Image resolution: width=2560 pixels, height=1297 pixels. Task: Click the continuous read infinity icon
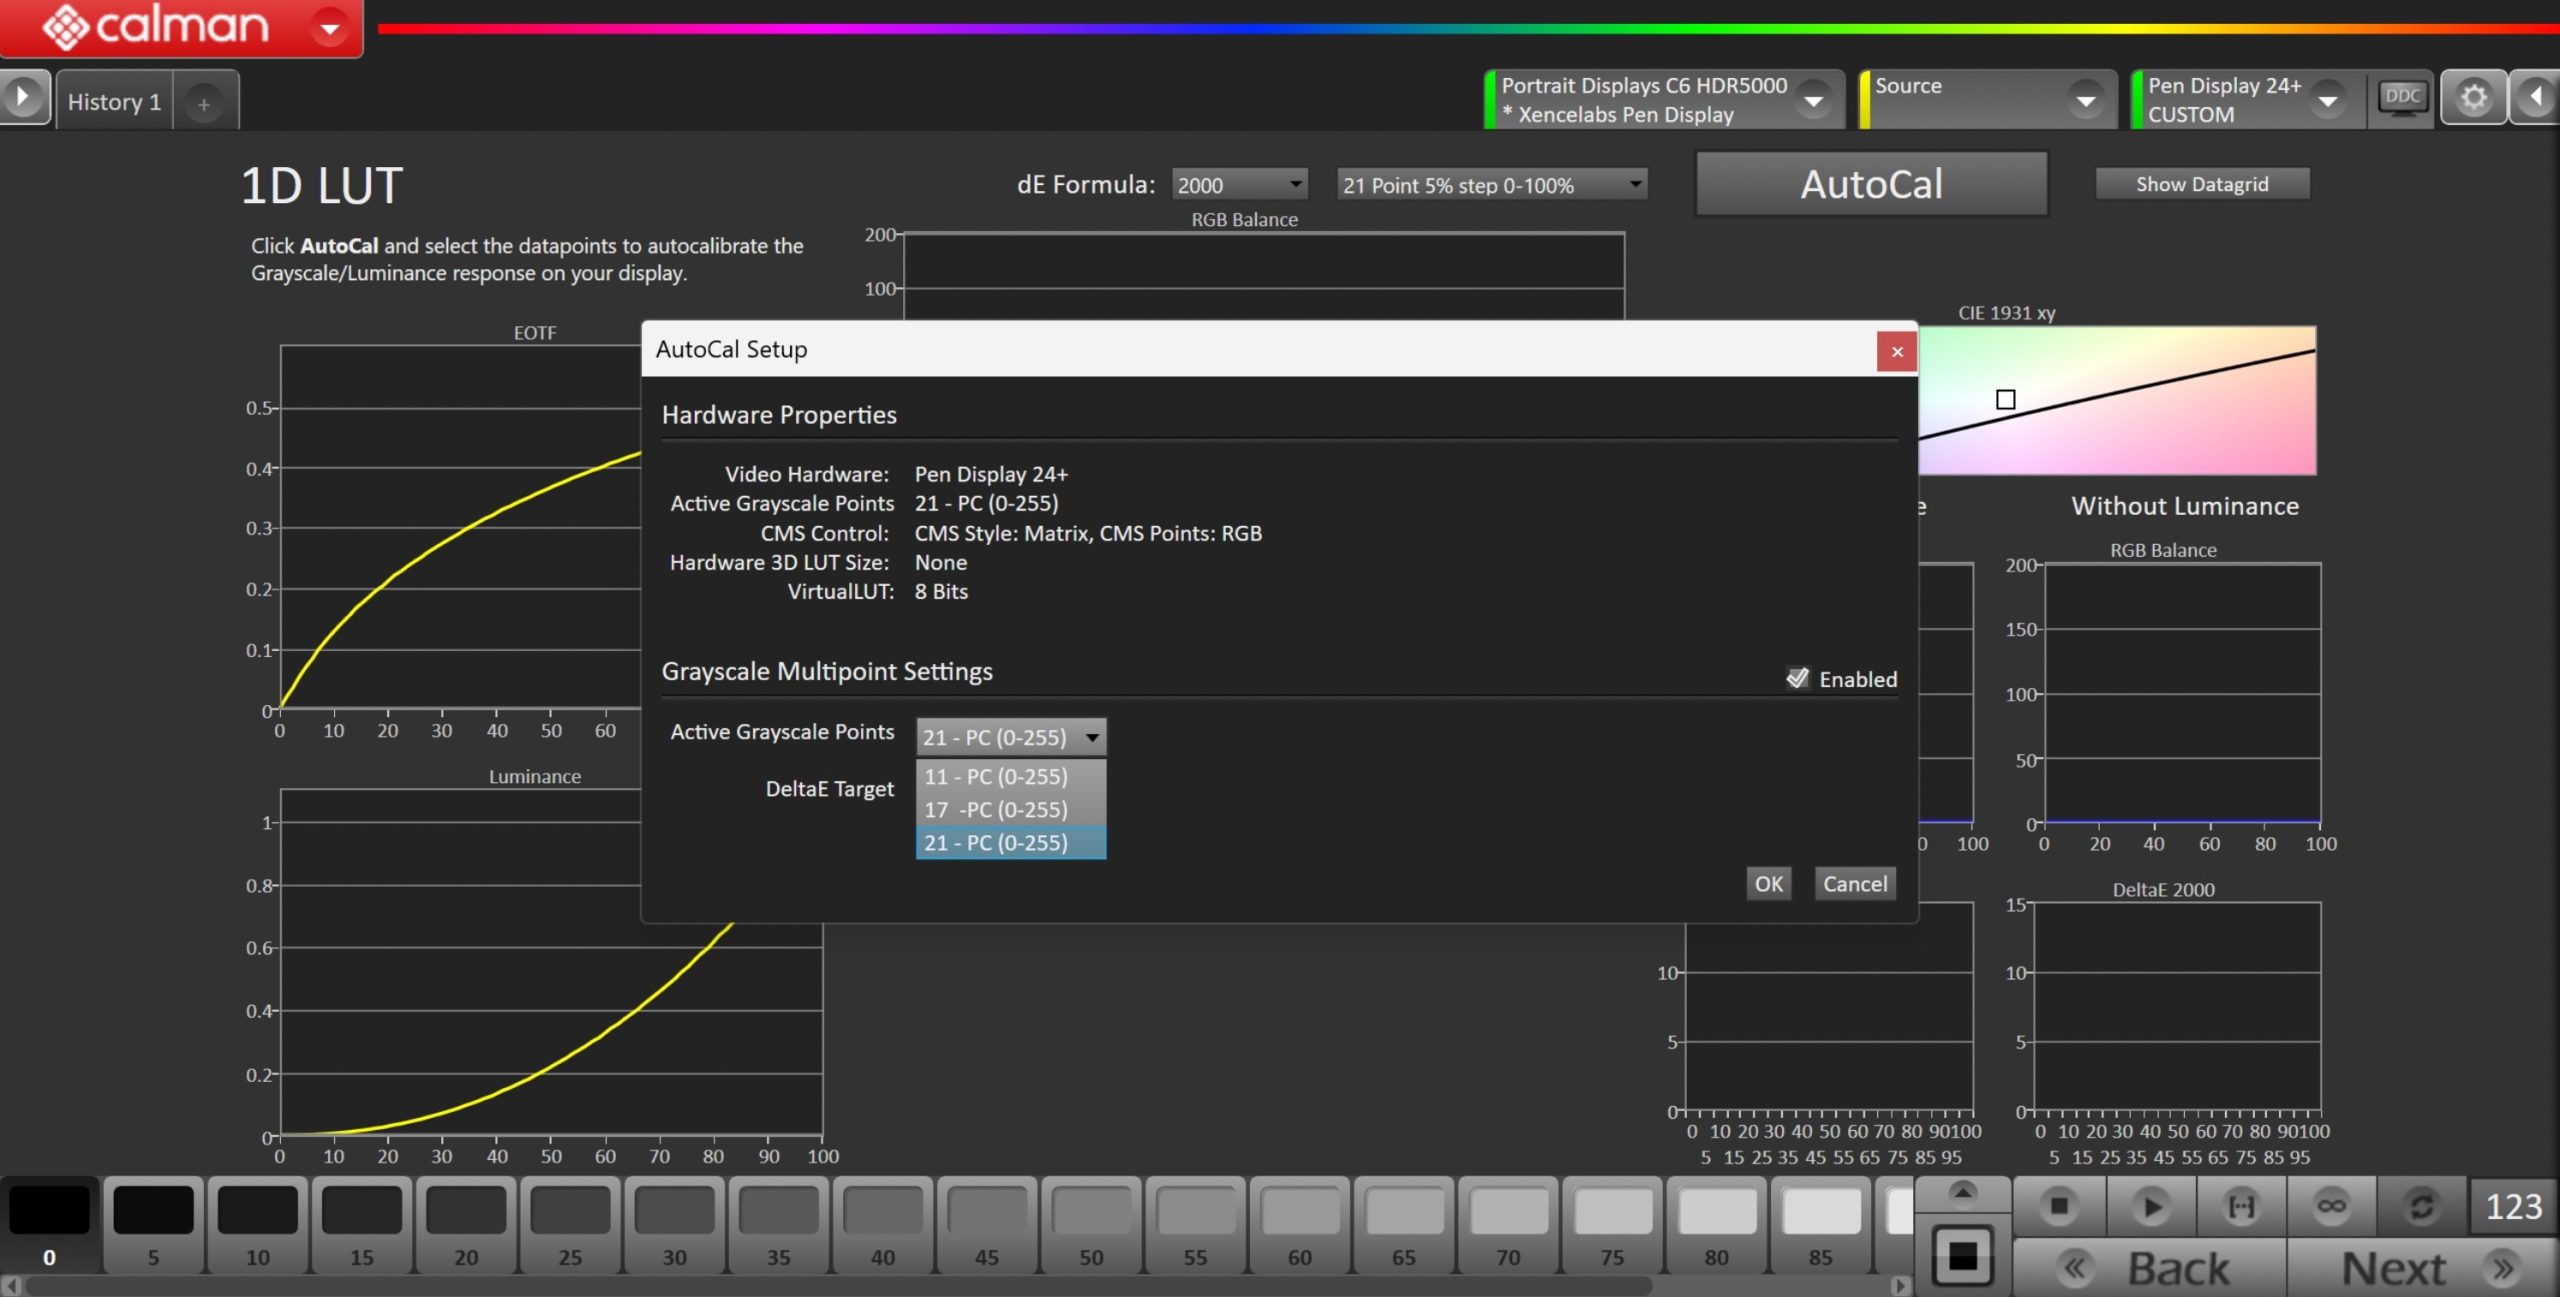(x=2332, y=1206)
